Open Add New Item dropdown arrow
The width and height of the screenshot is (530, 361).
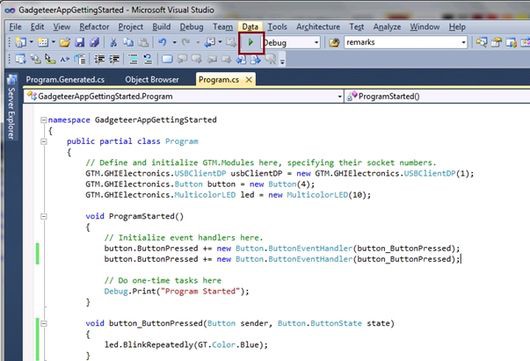53,42
